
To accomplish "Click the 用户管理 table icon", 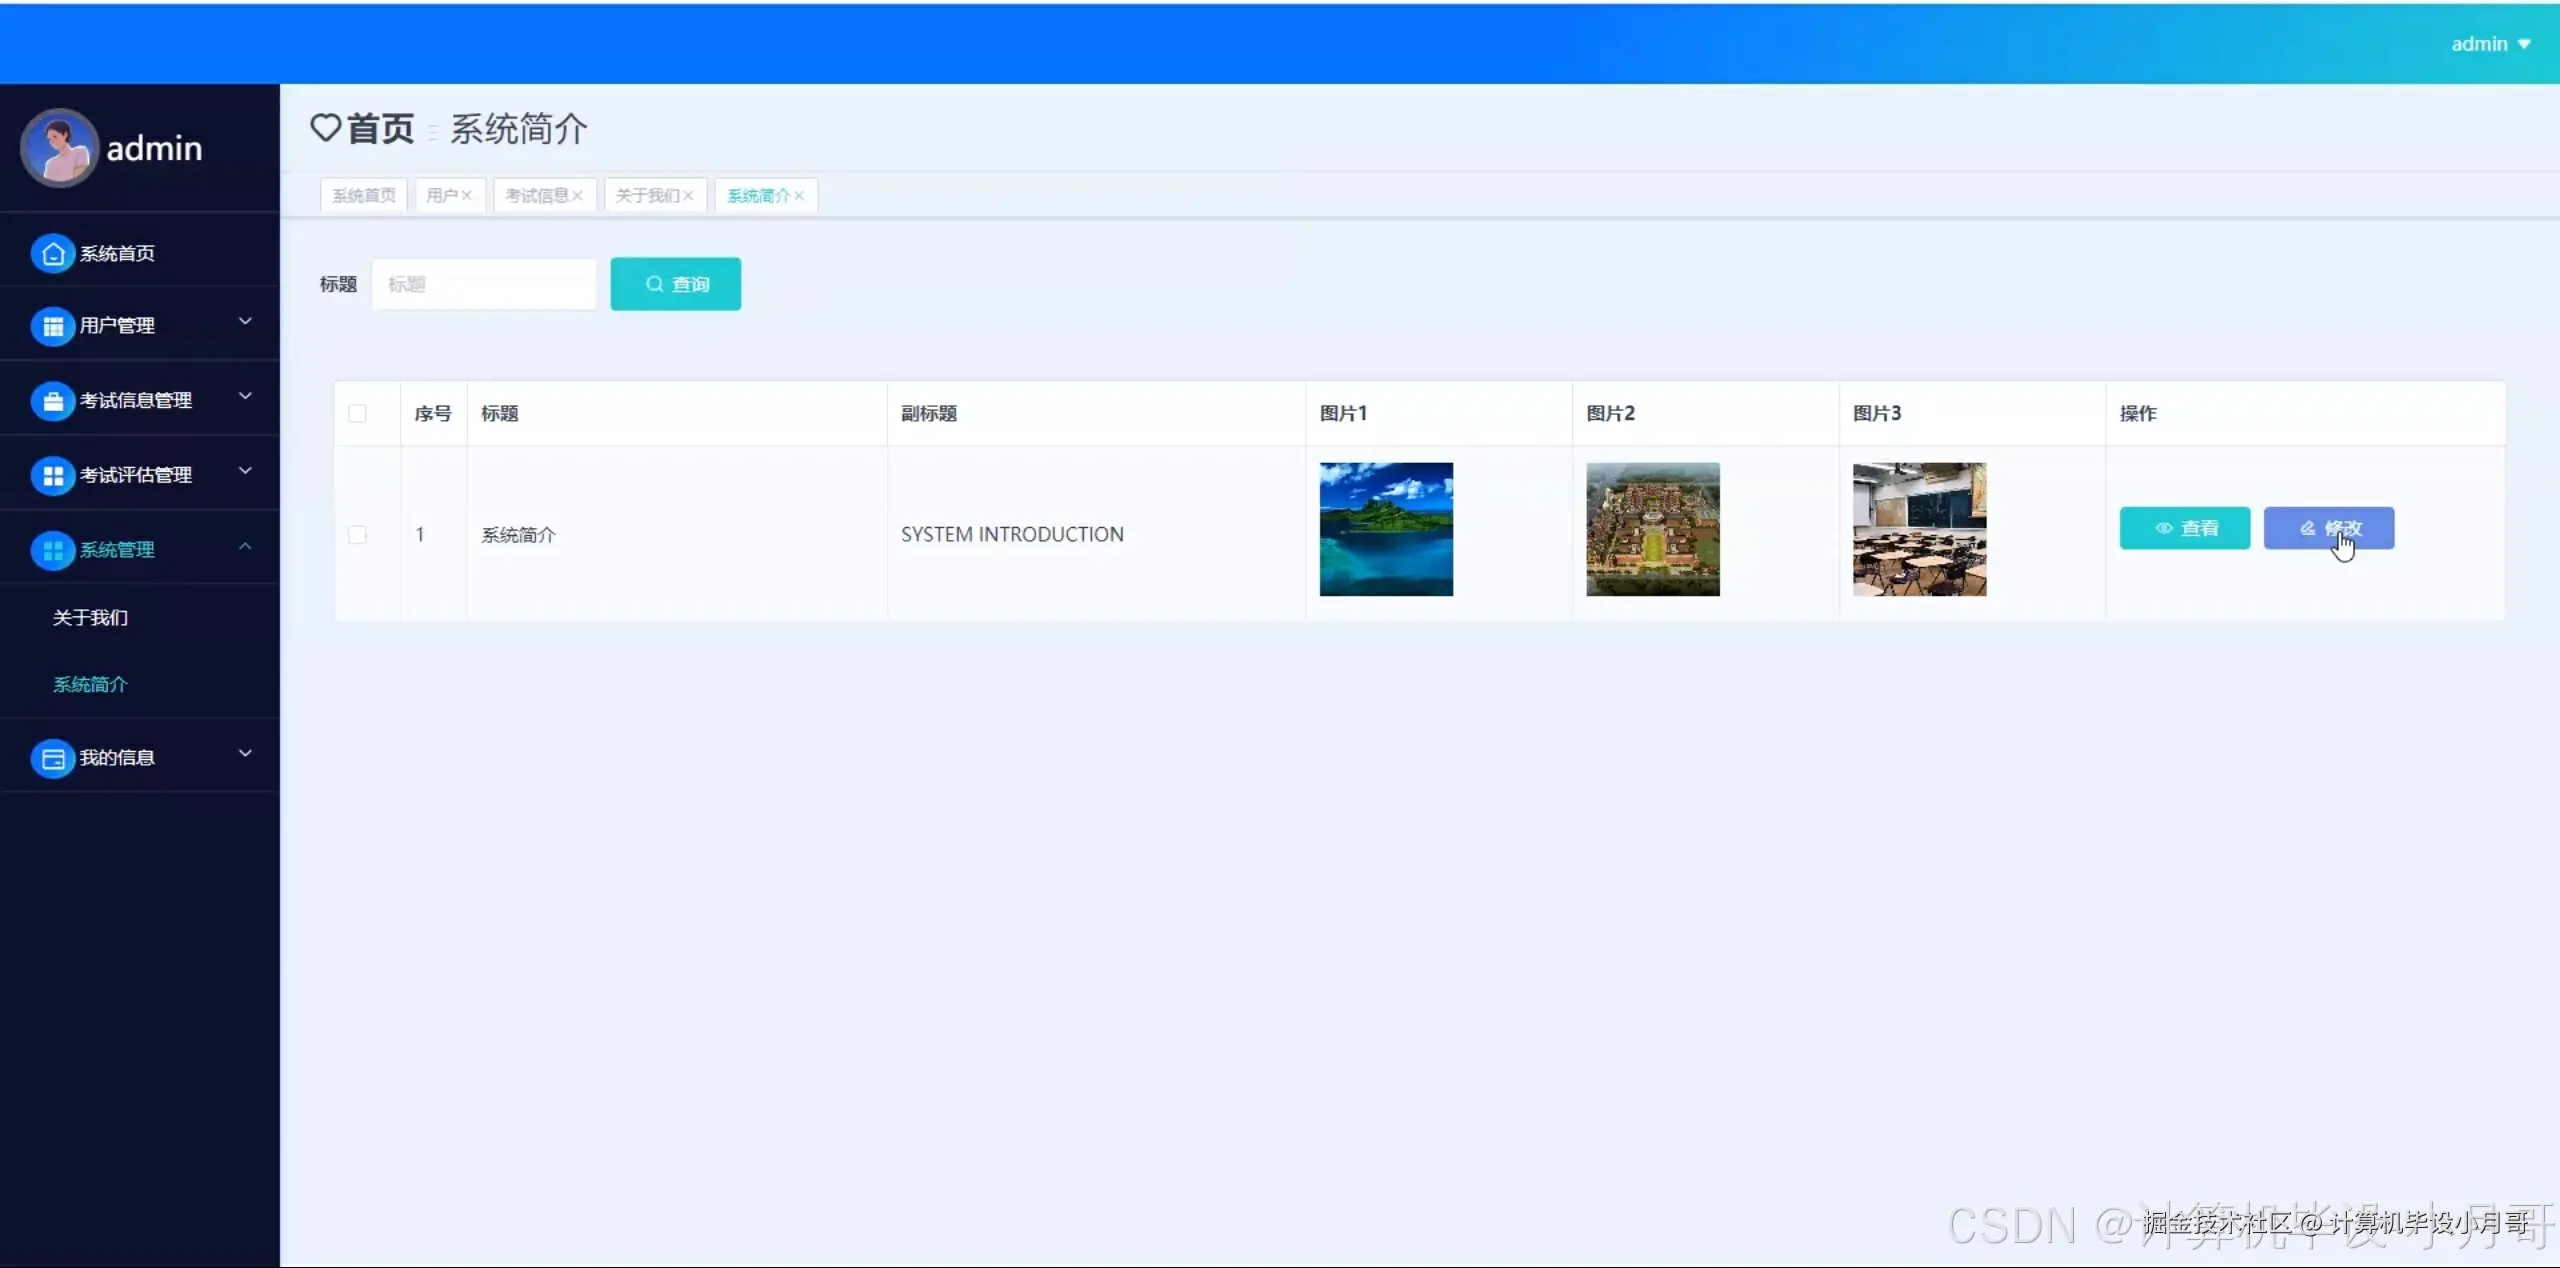I will 53,326.
